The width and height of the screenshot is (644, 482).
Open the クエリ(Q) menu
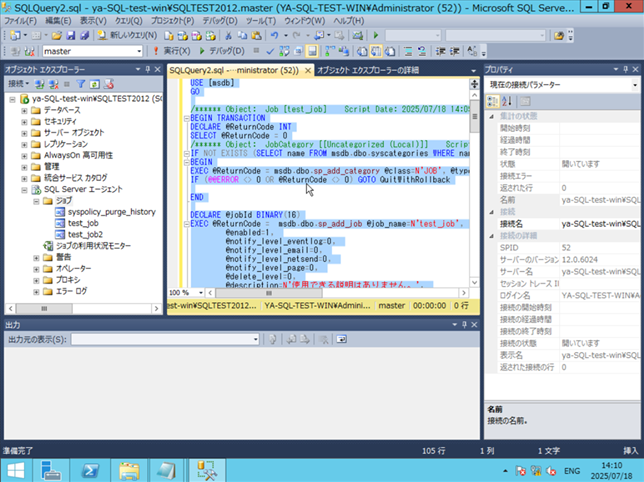[x=129, y=21]
